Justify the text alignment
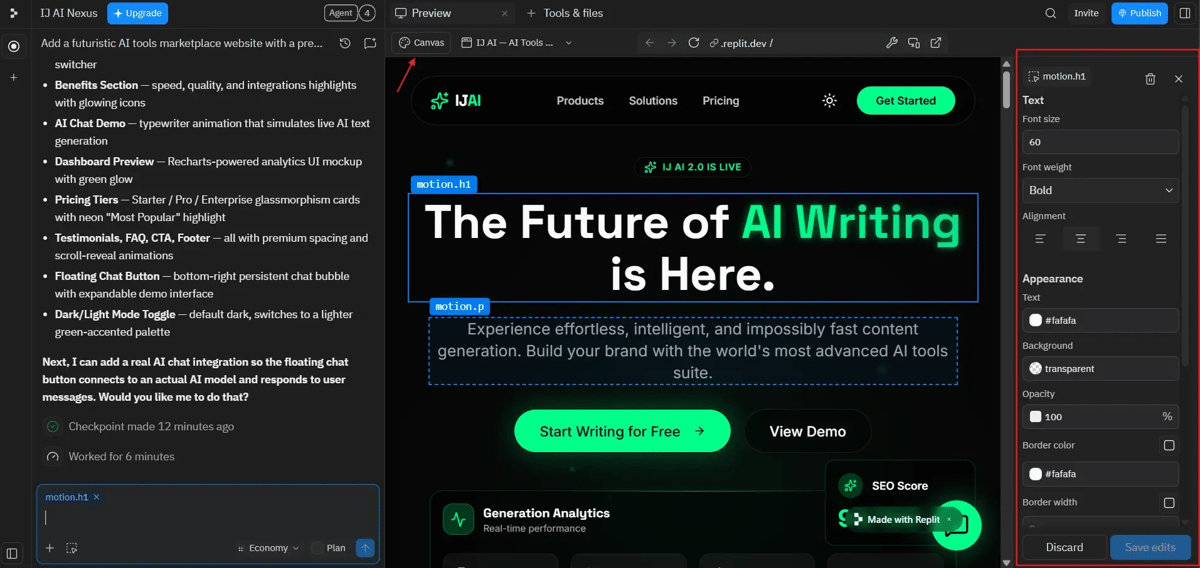Screen dimensions: 1200x568 pos(1161,239)
